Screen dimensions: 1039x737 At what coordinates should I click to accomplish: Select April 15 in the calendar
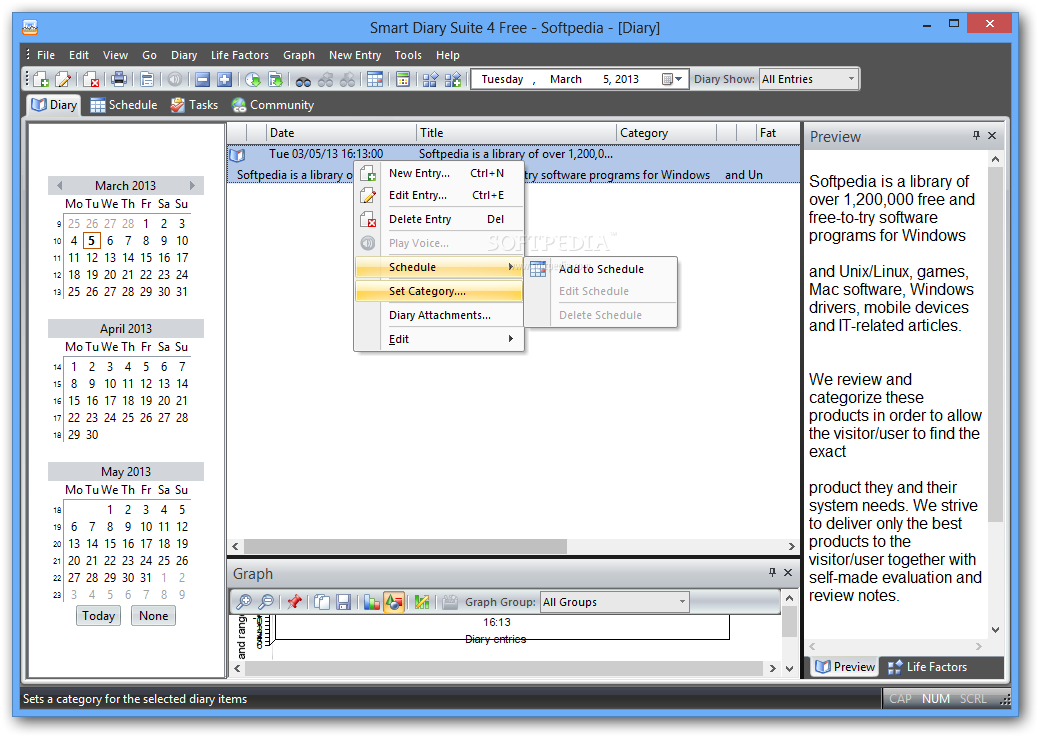(74, 401)
